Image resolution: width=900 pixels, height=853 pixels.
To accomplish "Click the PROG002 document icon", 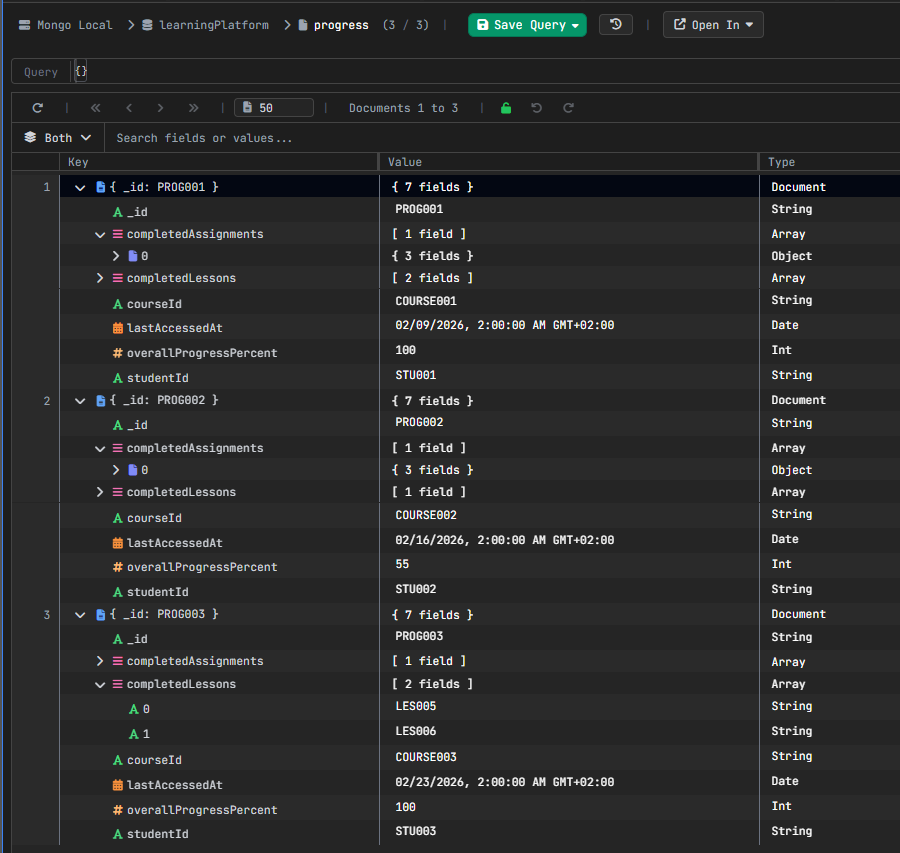I will pyautogui.click(x=100, y=401).
